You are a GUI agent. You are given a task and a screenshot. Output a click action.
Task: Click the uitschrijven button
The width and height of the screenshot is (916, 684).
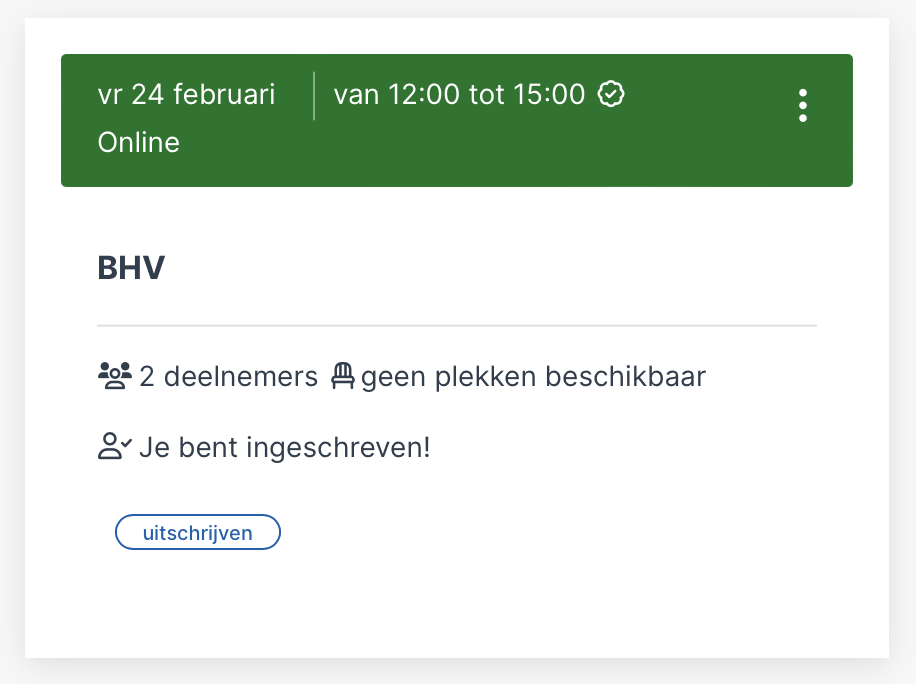point(197,532)
